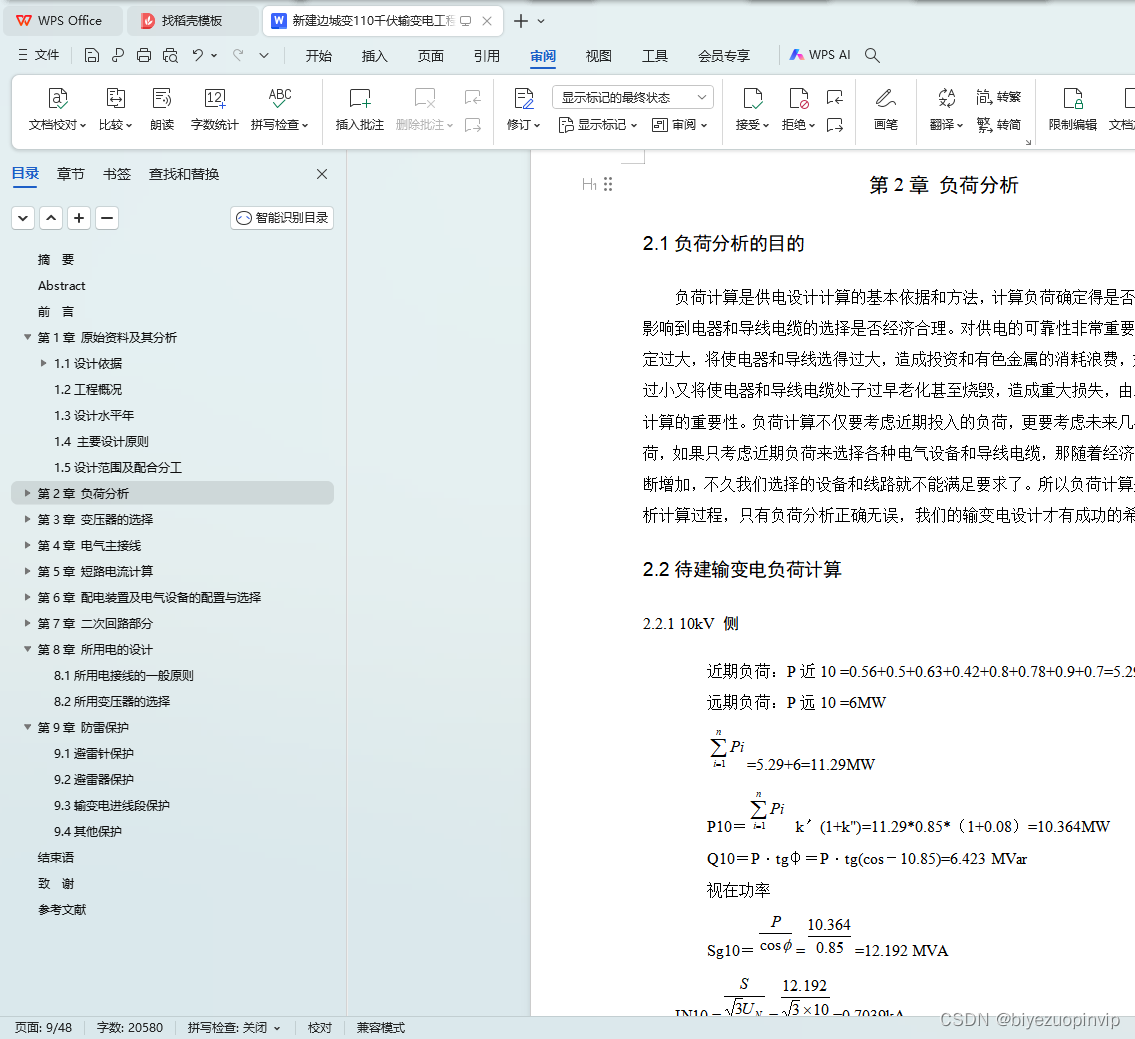Start 朗读 read aloud
Viewport: 1135px width, 1039px height.
162,109
